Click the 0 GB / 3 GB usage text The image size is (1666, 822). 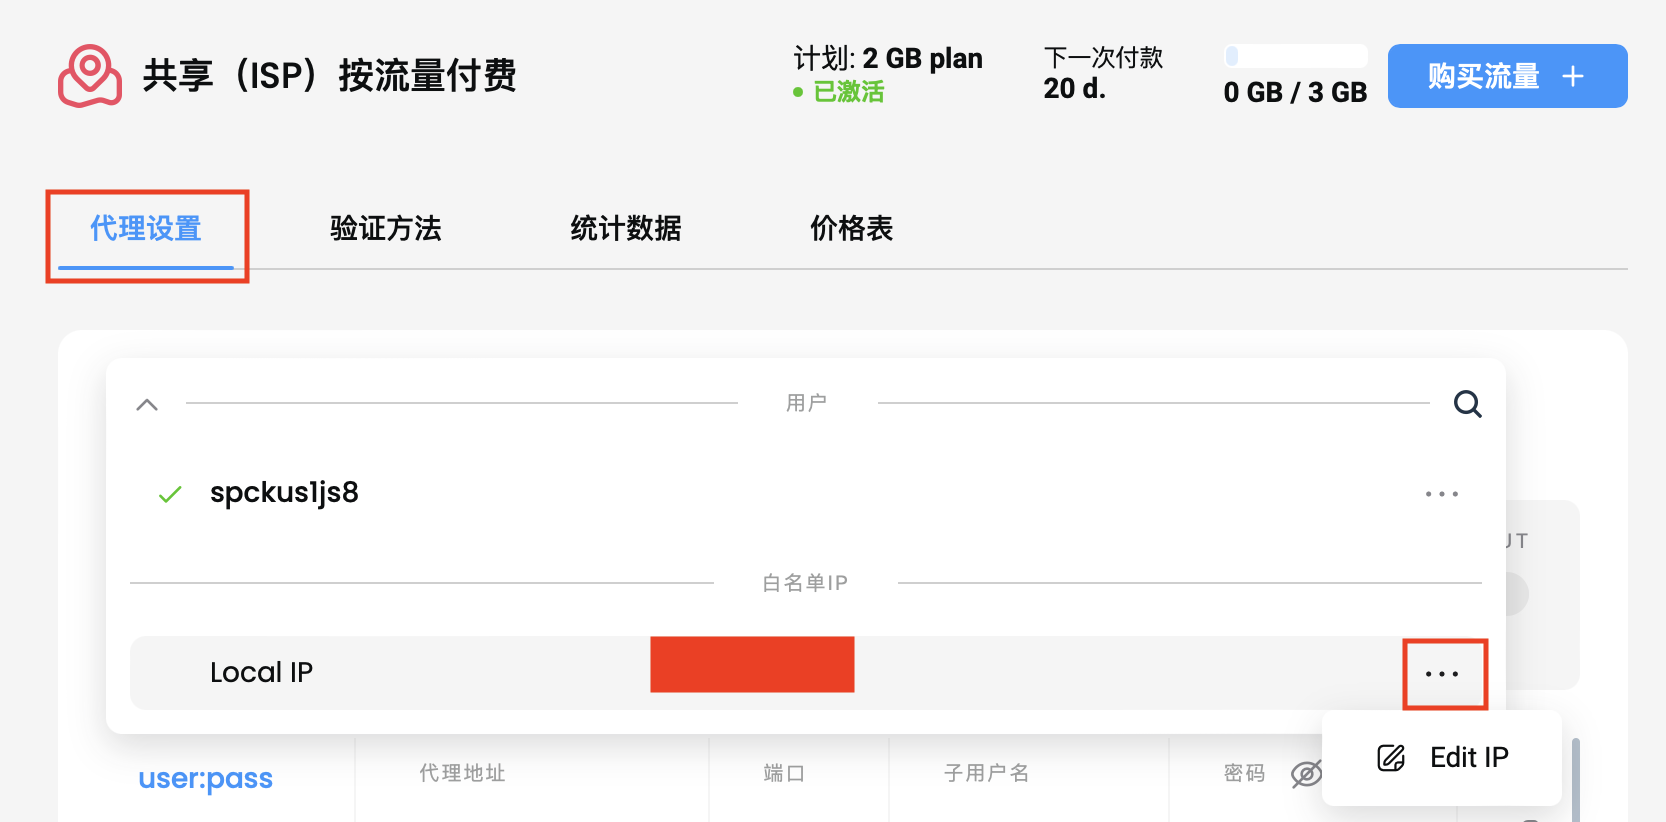click(x=1296, y=92)
